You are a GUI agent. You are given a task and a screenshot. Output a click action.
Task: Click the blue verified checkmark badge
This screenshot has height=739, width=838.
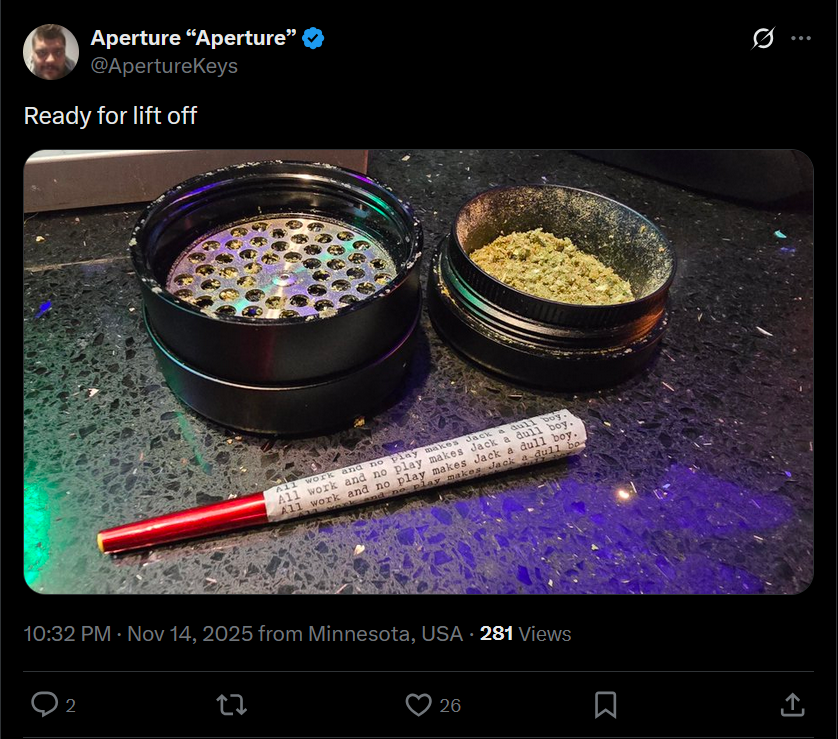313,38
